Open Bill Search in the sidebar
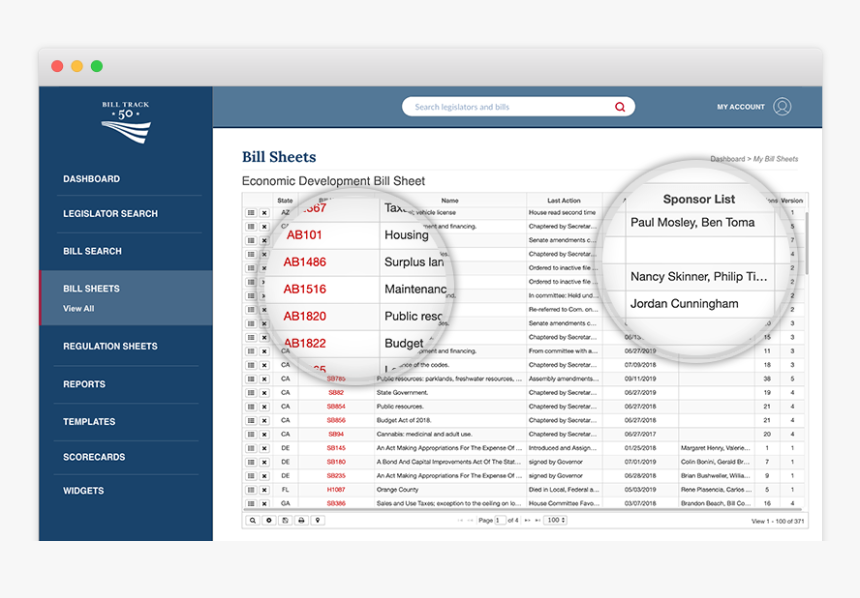The height and width of the screenshot is (598, 860). (x=92, y=251)
